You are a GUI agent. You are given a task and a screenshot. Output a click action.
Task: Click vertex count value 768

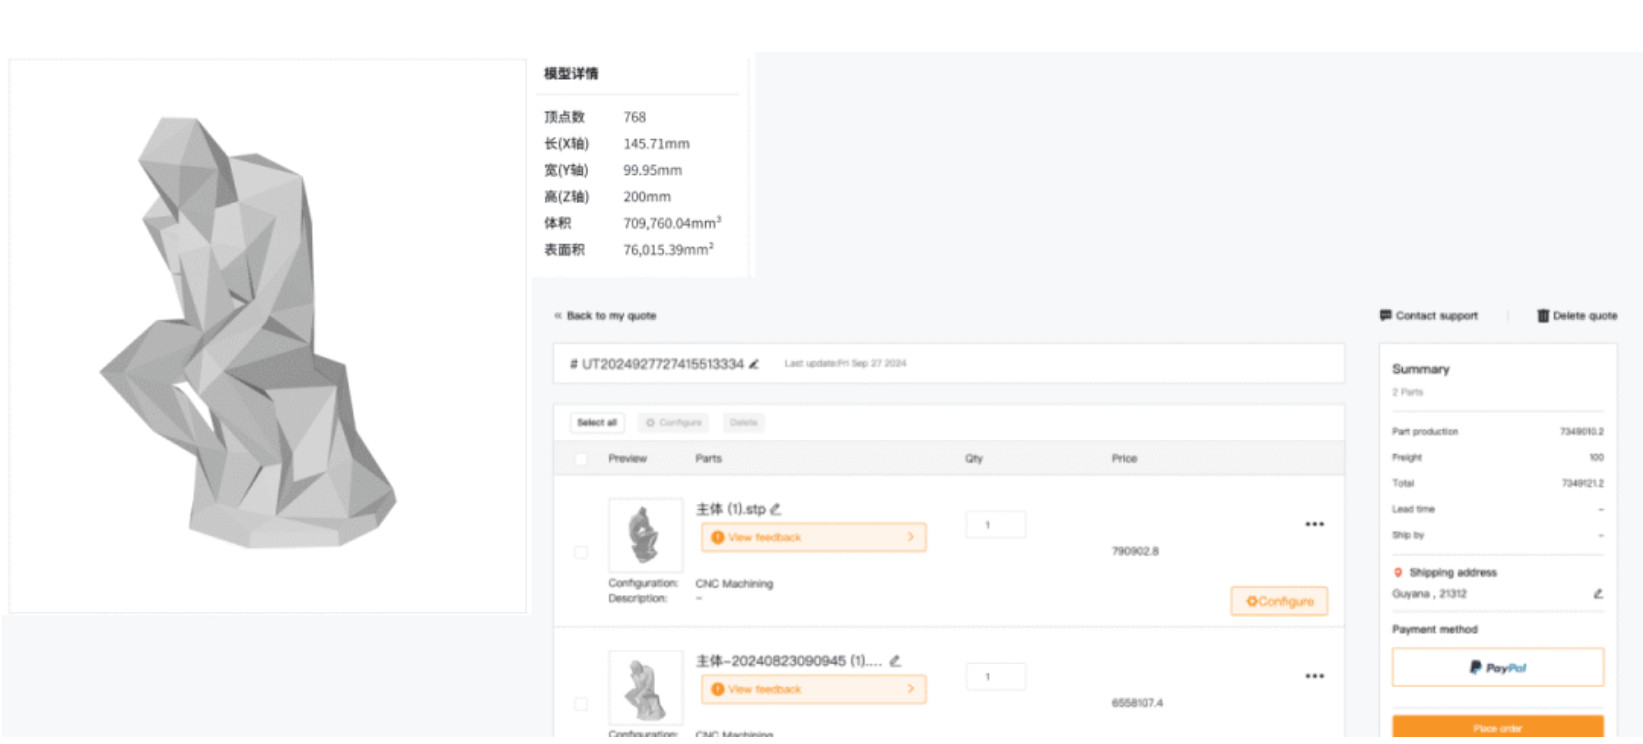pos(634,117)
